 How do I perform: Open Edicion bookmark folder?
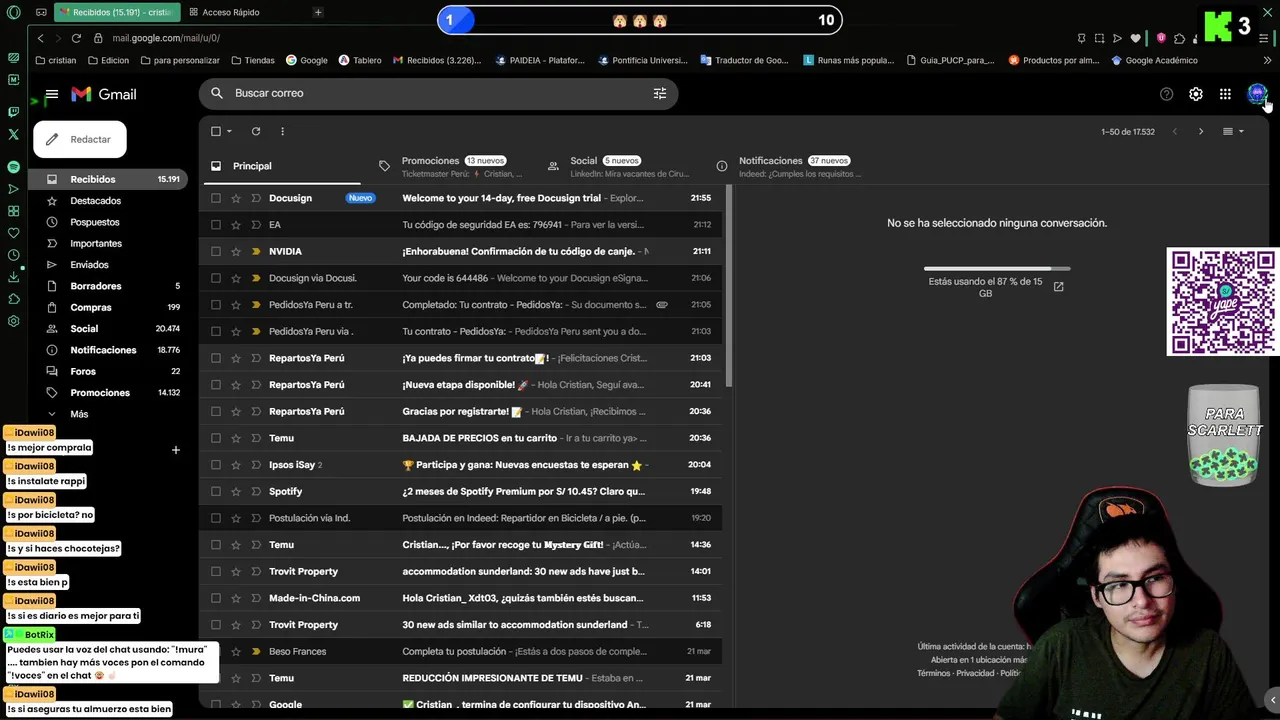click(108, 60)
